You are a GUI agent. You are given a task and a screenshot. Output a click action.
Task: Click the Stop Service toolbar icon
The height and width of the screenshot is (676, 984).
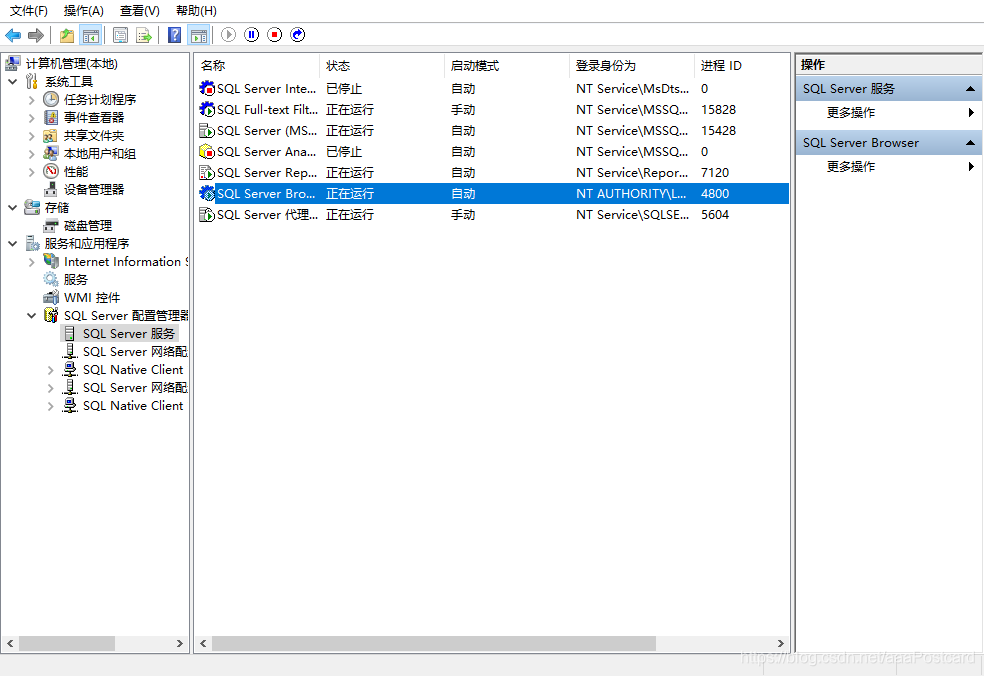274,35
